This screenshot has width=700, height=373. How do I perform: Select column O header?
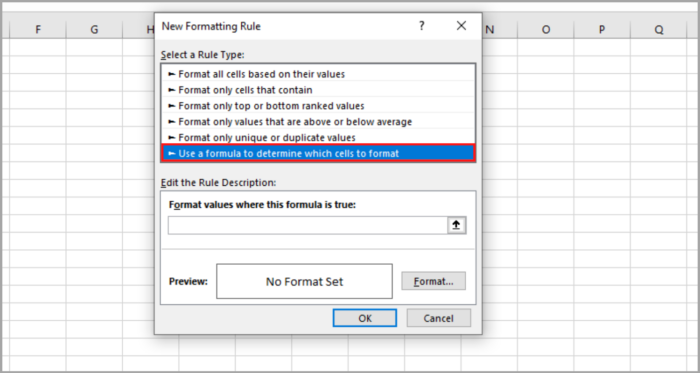[546, 29]
